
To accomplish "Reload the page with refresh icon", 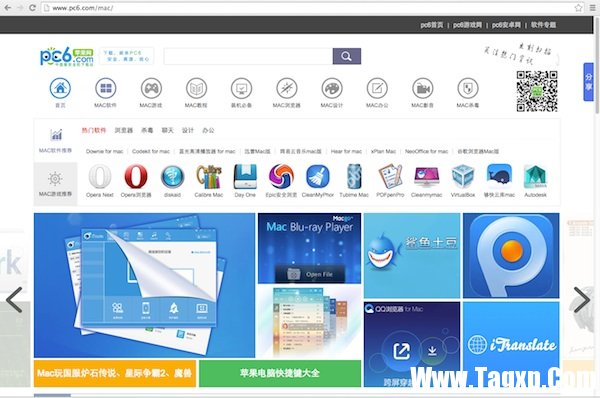I will 33,8.
